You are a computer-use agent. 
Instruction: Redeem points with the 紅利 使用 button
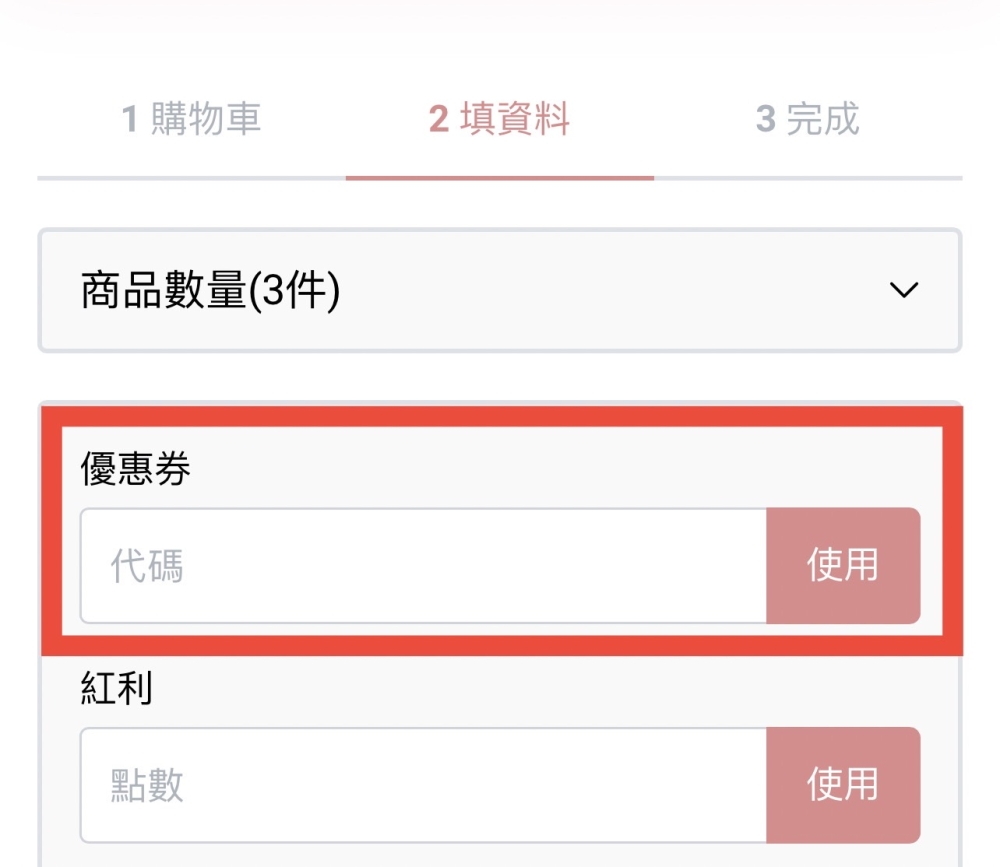[x=843, y=785]
